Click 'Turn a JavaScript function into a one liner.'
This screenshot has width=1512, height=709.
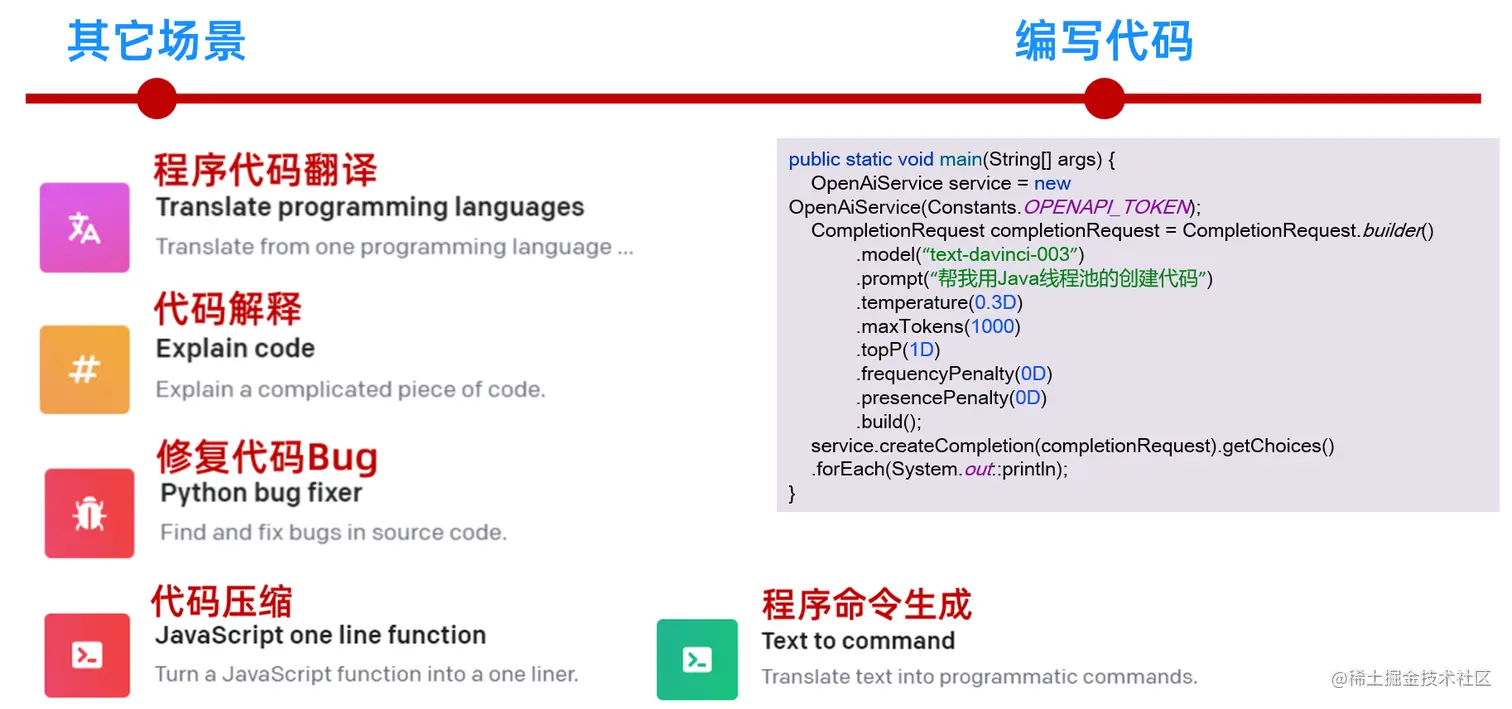tap(367, 674)
